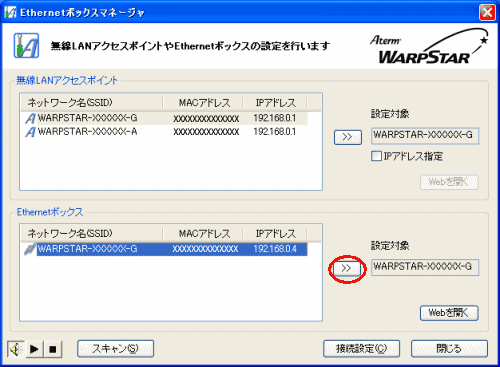Click MACアドレス header in Ethernetボックス list
This screenshot has height=367, width=500.
[203, 234]
